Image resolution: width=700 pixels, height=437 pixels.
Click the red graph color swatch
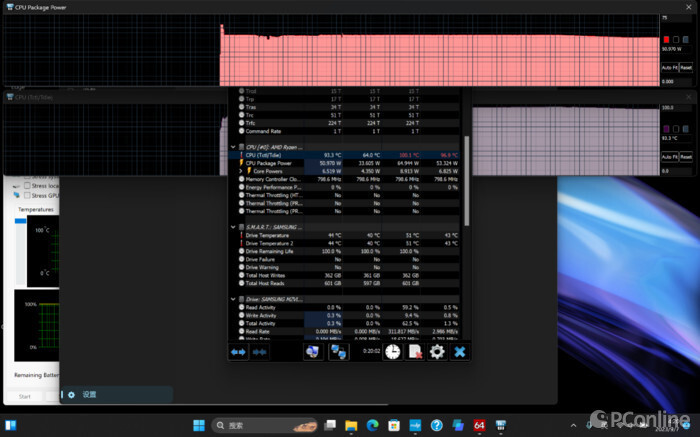(666, 40)
